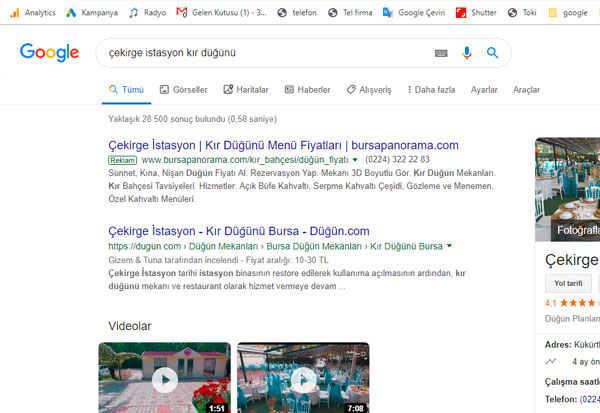This screenshot has width=600, height=413.
Task: Switch to the Görseller tab
Action: 183,90
